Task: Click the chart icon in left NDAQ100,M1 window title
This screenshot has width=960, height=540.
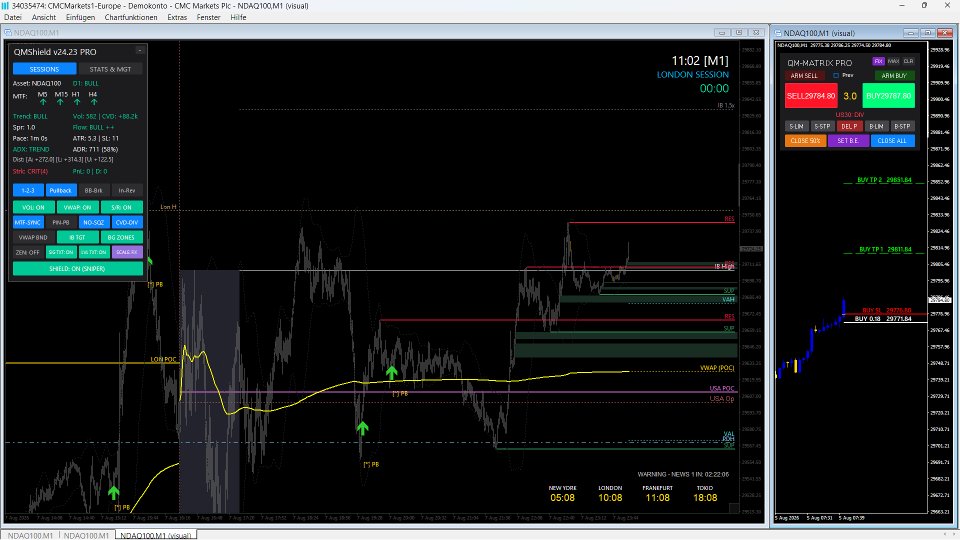Action: point(8,32)
